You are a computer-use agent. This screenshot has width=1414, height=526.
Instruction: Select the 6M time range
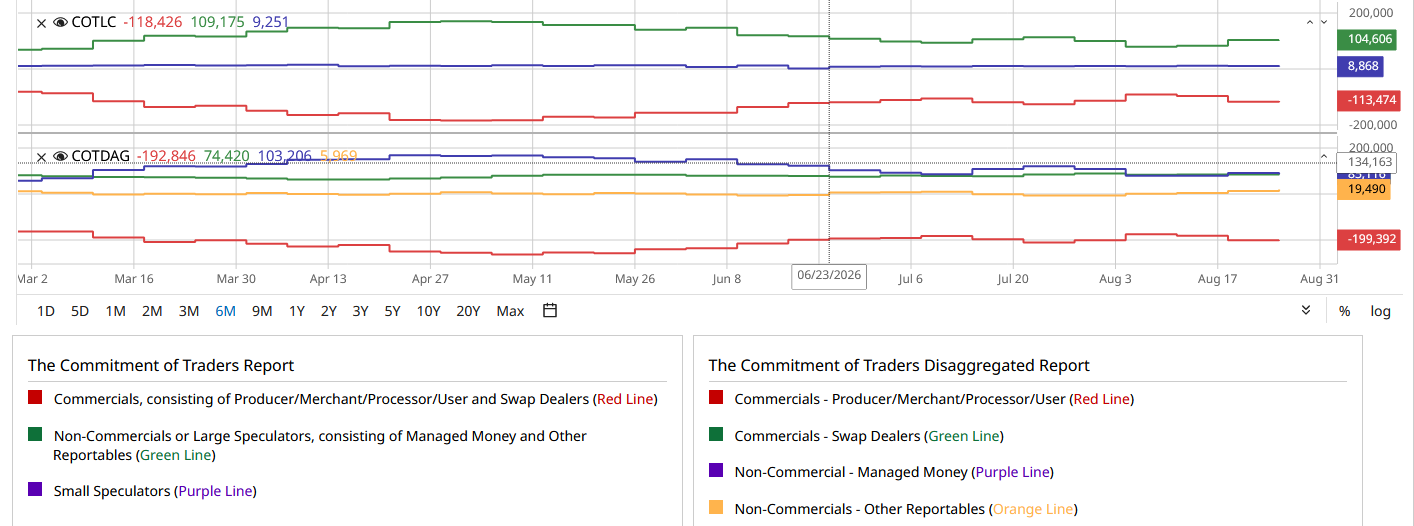click(225, 311)
